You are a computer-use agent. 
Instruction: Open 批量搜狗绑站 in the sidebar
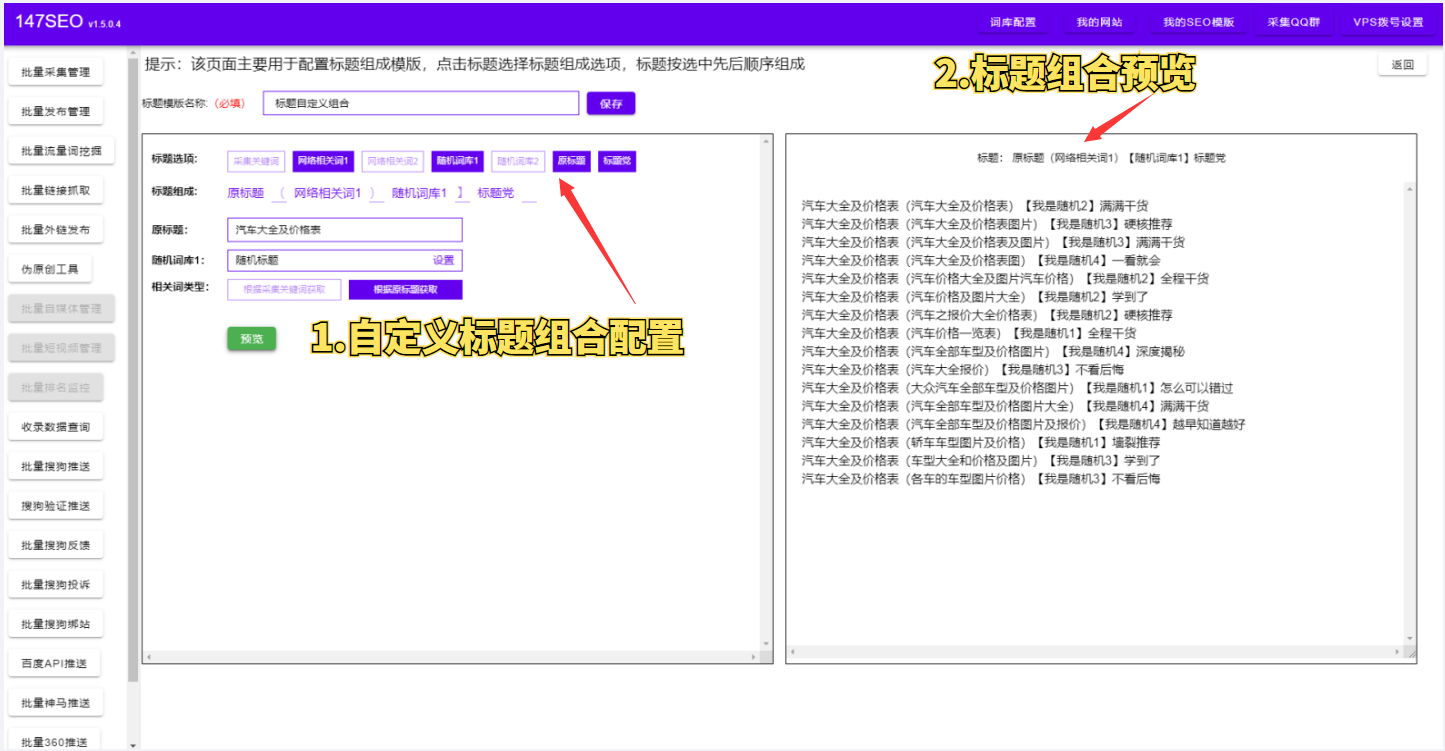click(x=55, y=625)
